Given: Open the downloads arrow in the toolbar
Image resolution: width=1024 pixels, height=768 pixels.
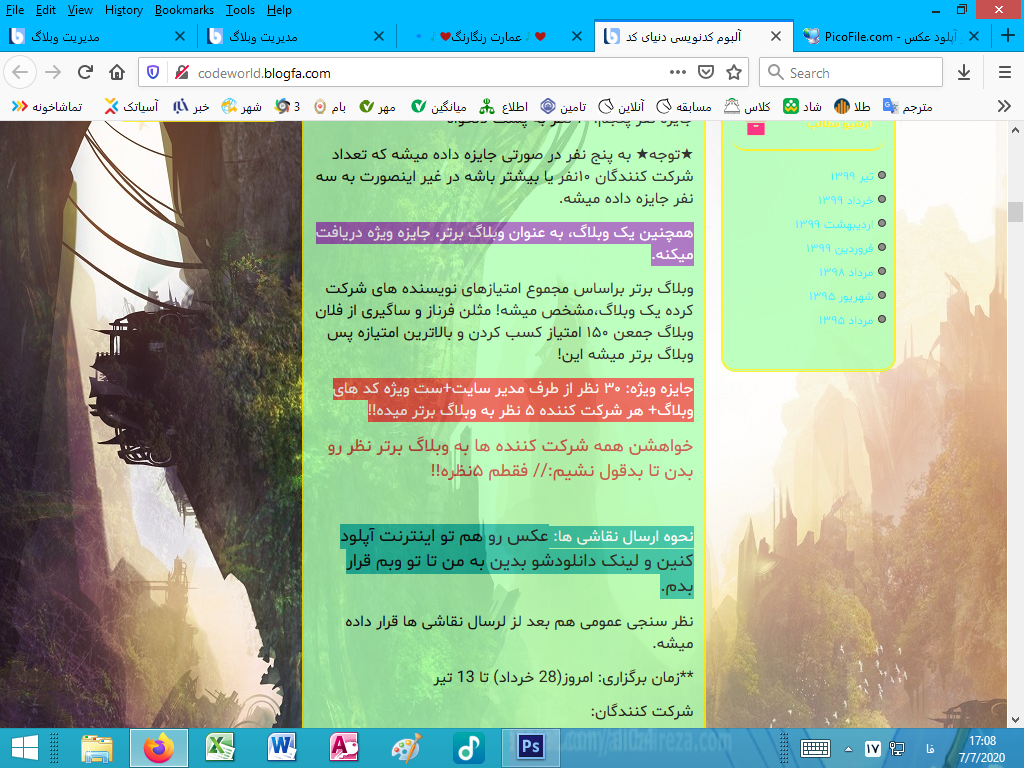Looking at the screenshot, I should point(964,73).
